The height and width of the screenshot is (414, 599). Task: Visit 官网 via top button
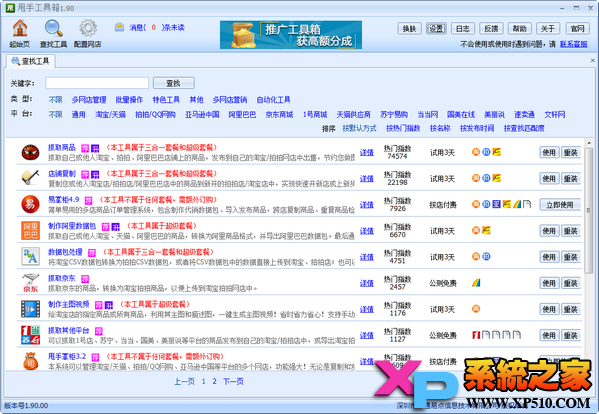(577, 29)
